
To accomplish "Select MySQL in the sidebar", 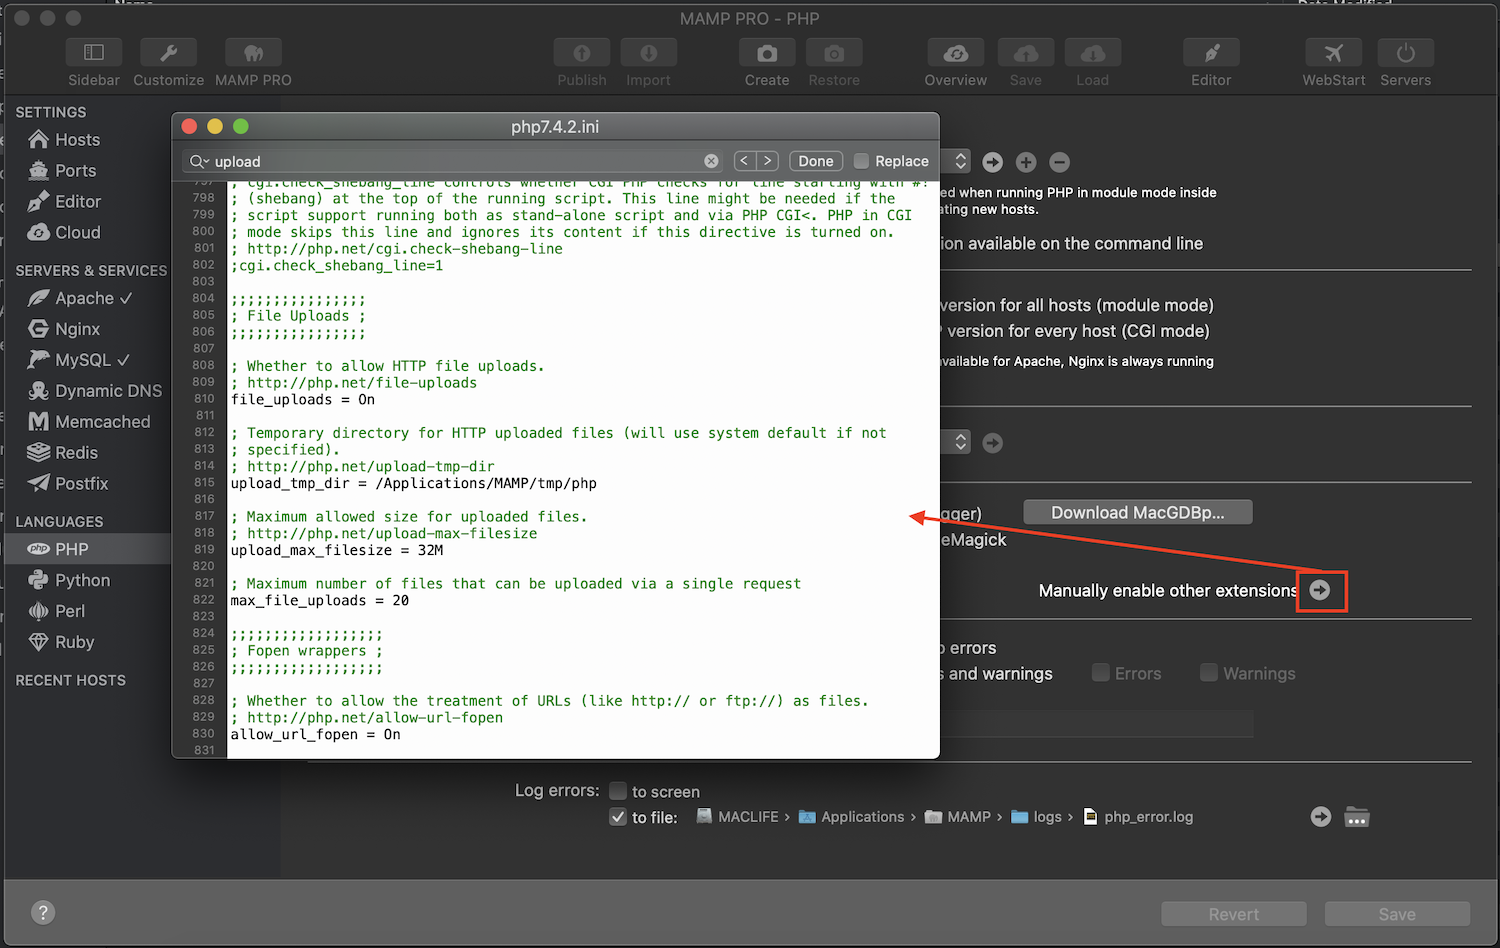I will pyautogui.click(x=83, y=360).
